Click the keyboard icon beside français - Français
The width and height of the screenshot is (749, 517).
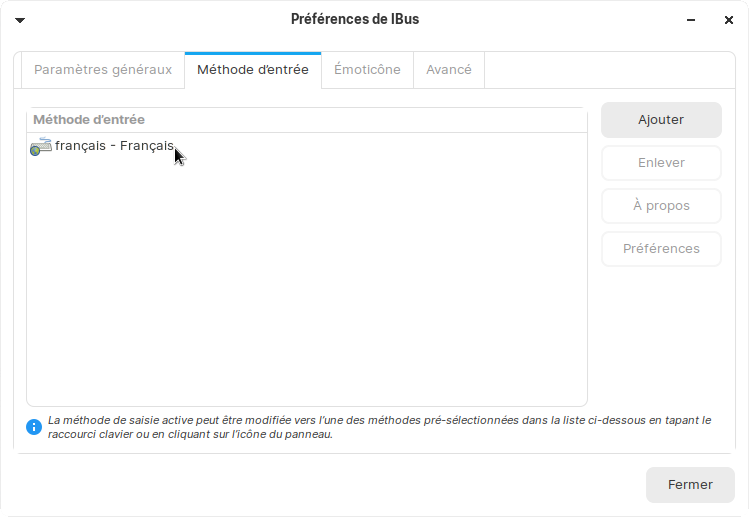click(x=40, y=147)
